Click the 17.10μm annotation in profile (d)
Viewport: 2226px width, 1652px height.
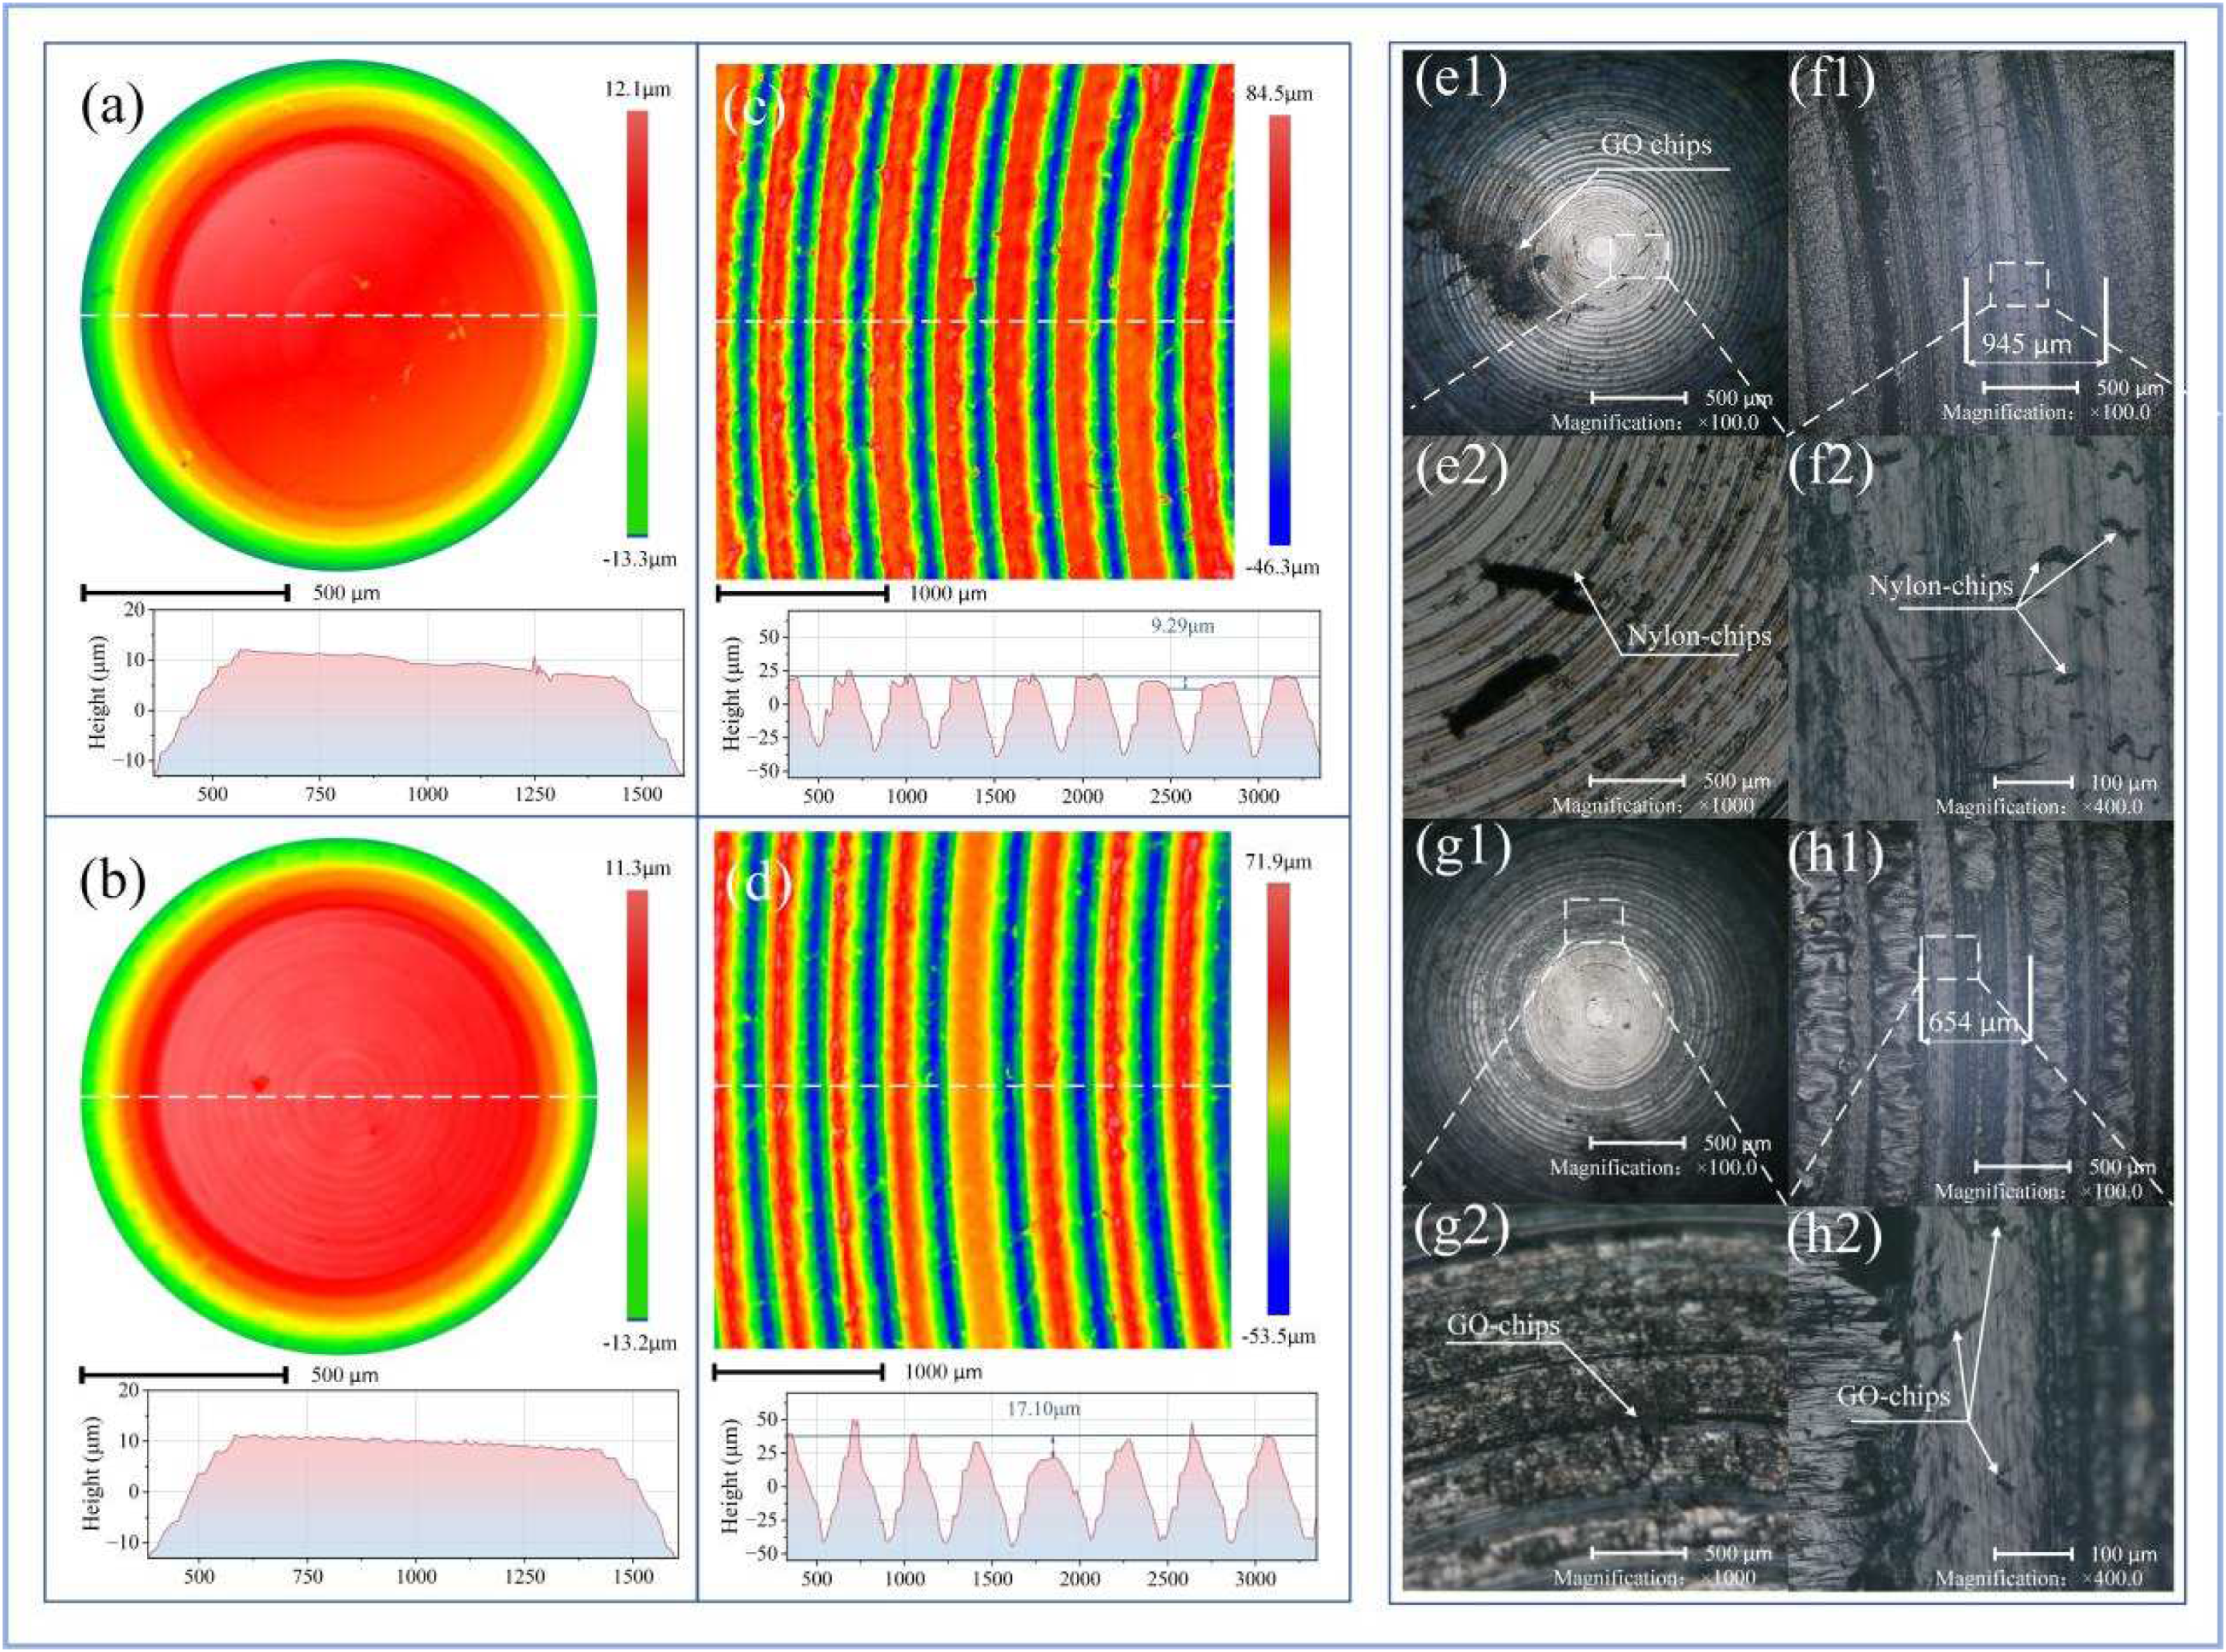point(1043,1408)
